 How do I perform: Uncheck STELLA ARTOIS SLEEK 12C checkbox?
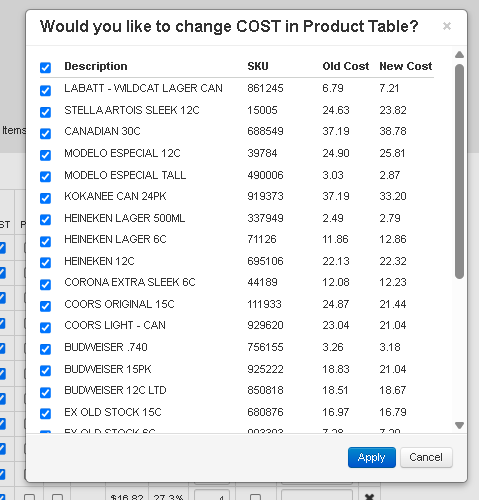pyautogui.click(x=45, y=112)
